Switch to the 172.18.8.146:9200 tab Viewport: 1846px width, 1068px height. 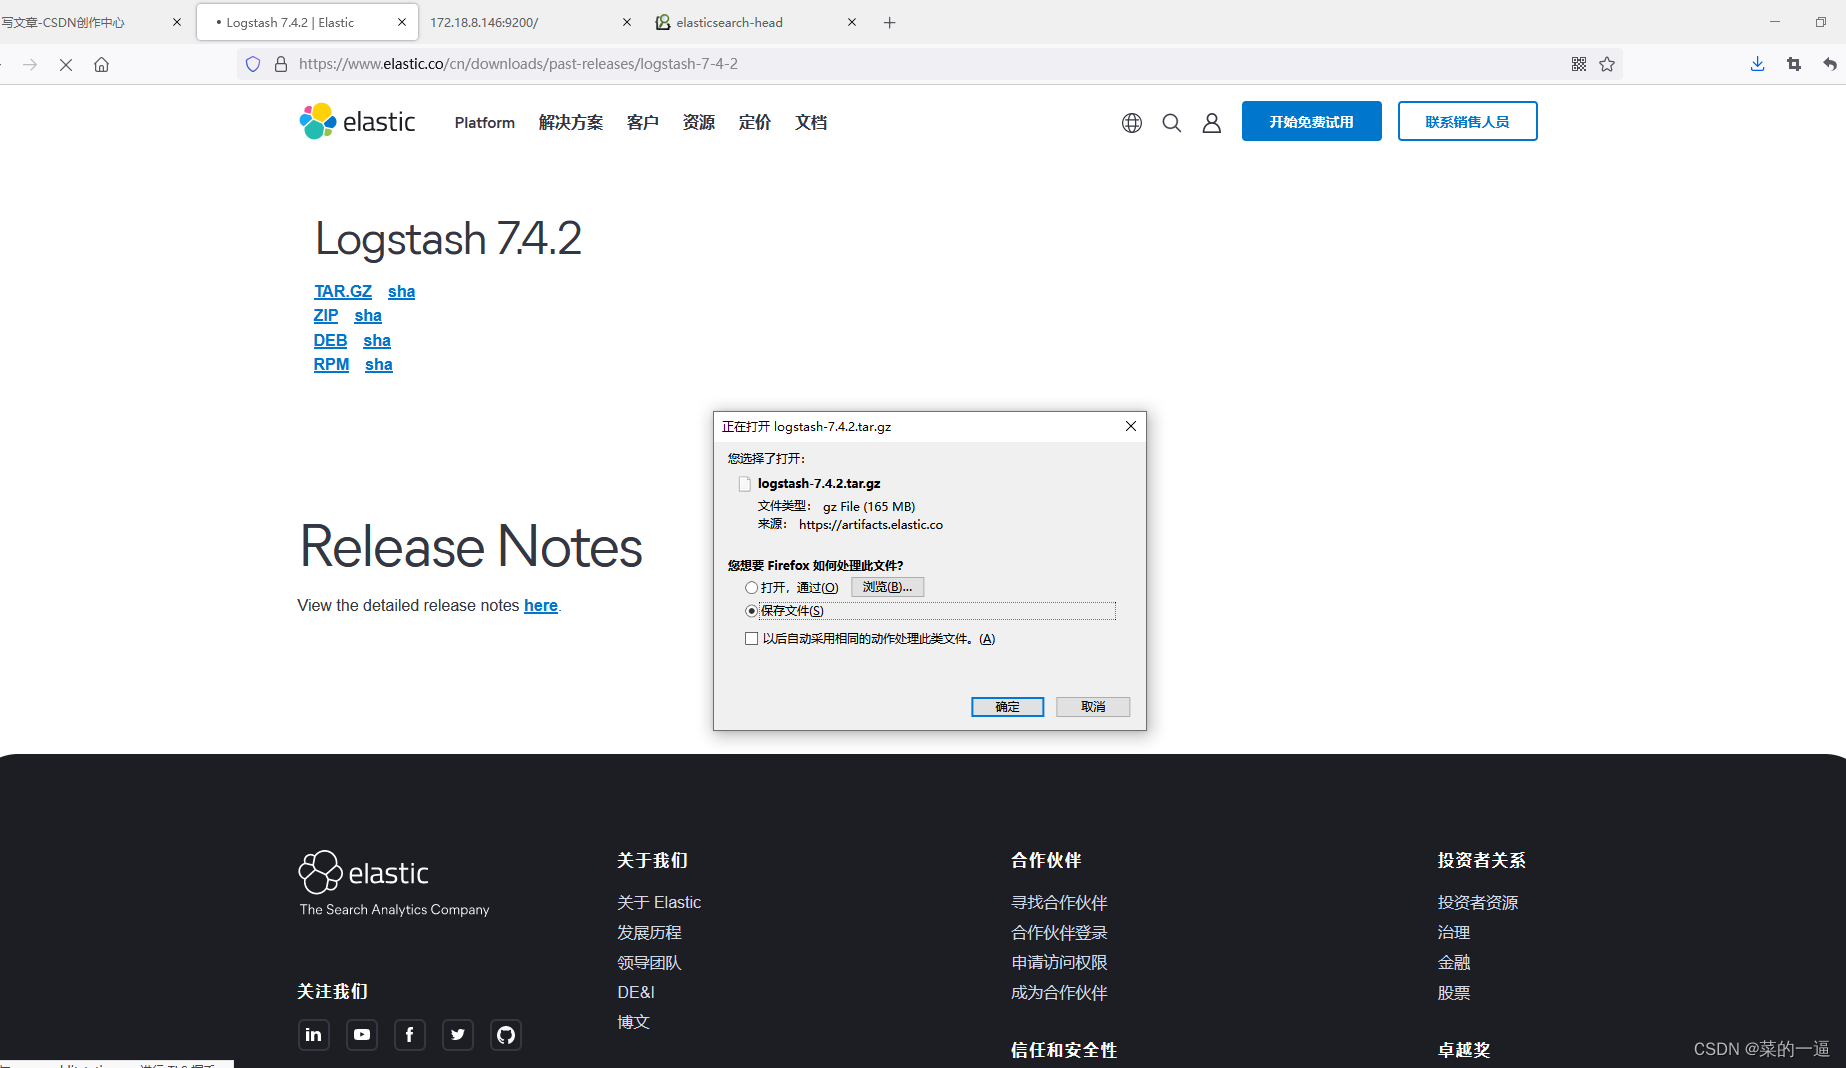coord(484,21)
